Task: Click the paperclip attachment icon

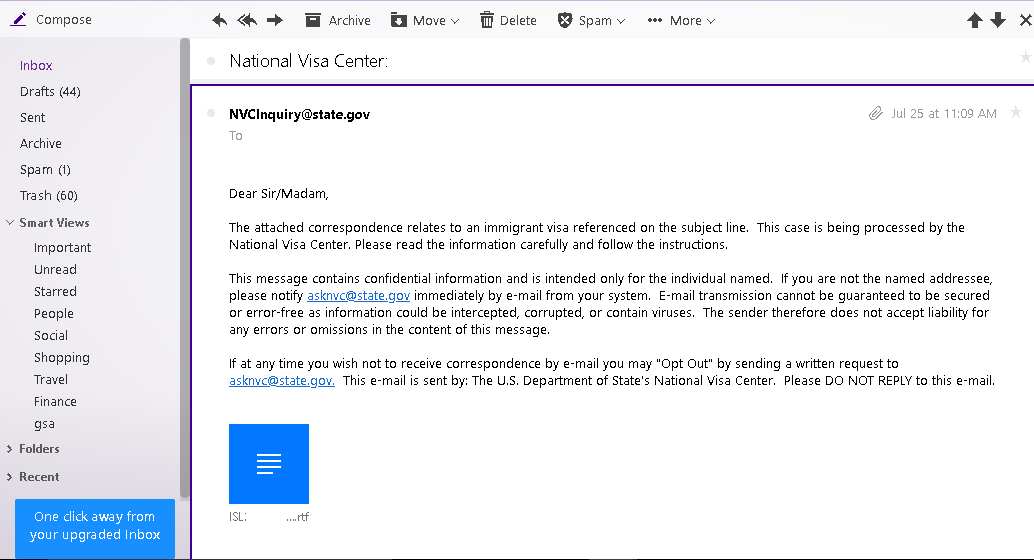Action: pyautogui.click(x=875, y=113)
